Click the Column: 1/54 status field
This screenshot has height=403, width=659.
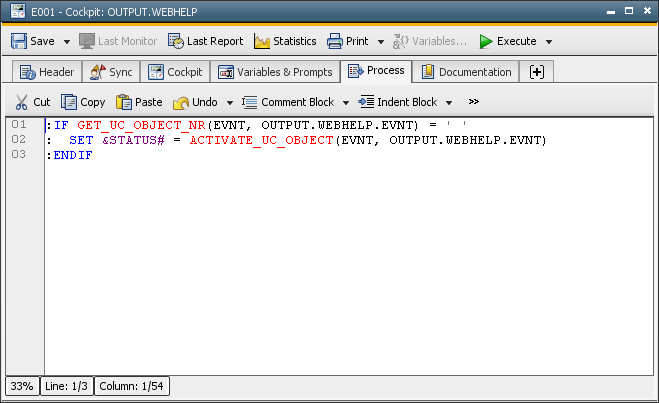(132, 386)
